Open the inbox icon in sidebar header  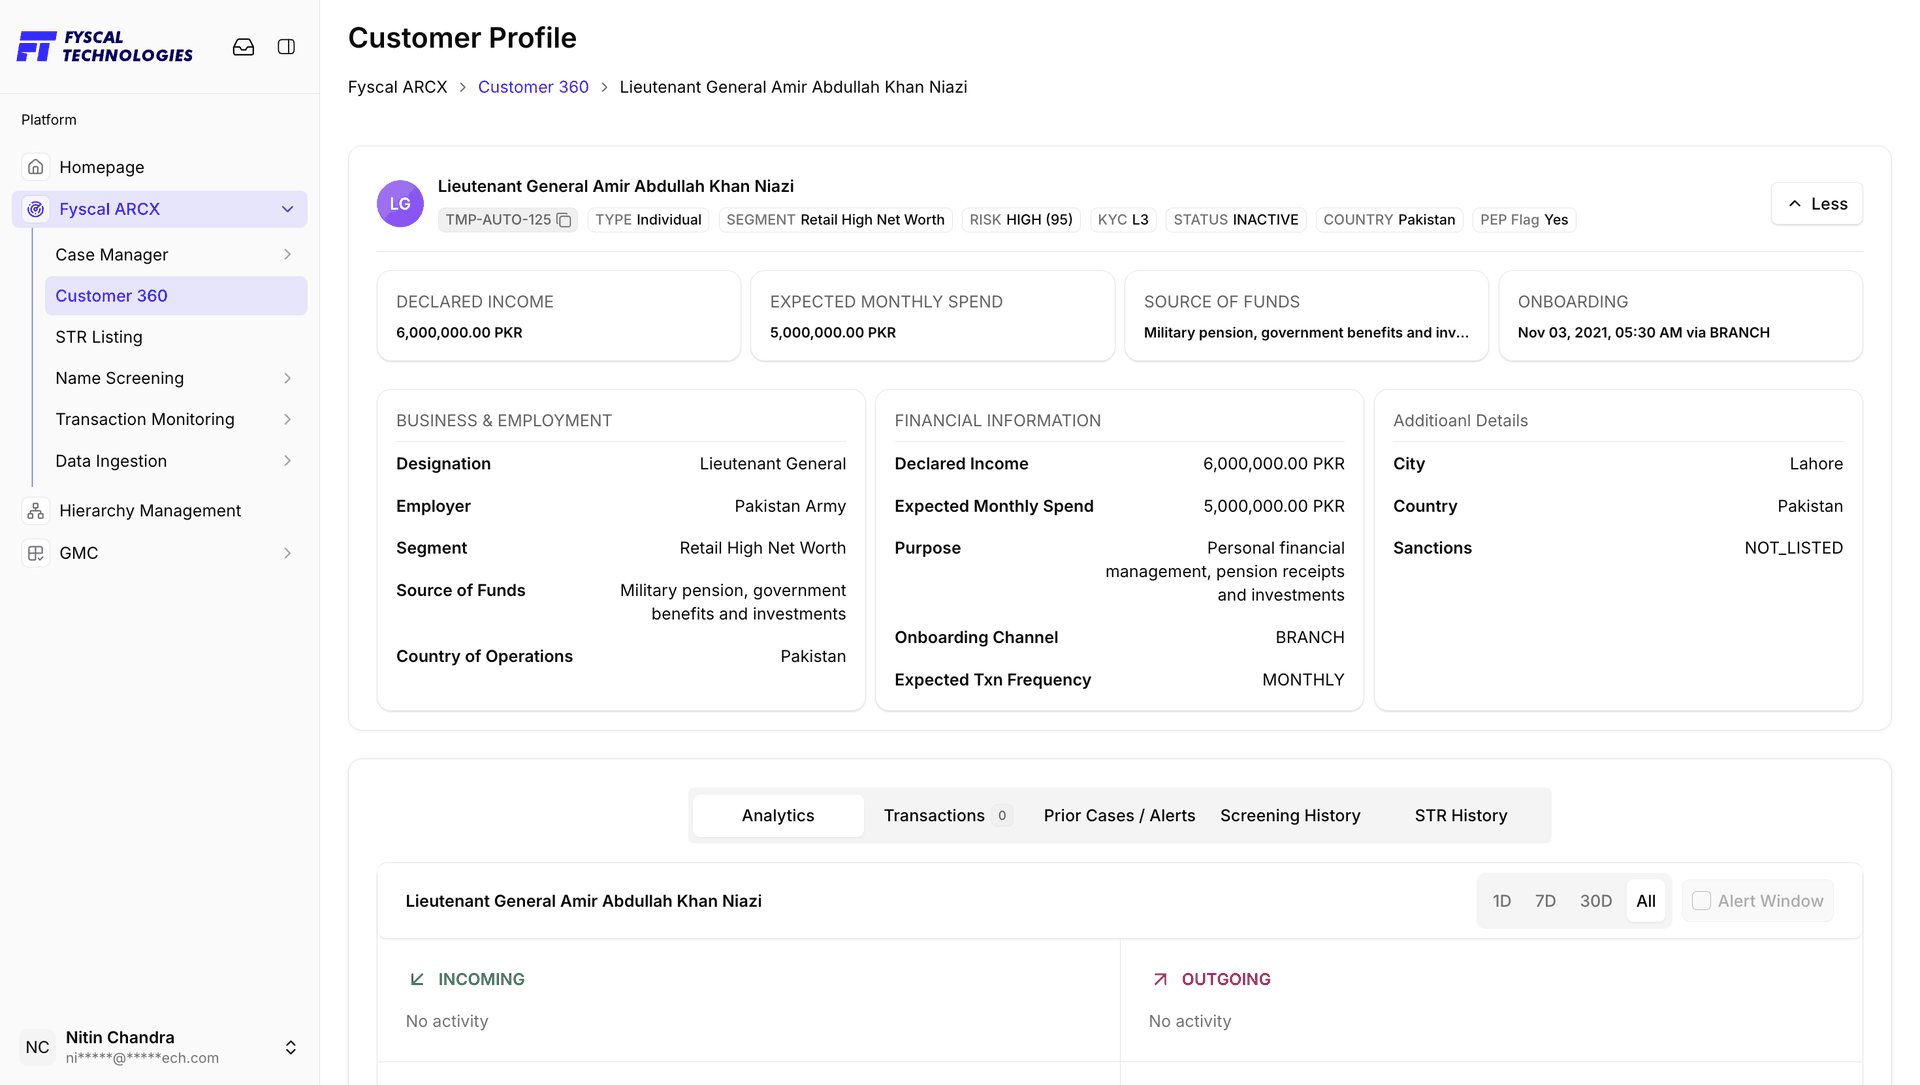click(243, 47)
